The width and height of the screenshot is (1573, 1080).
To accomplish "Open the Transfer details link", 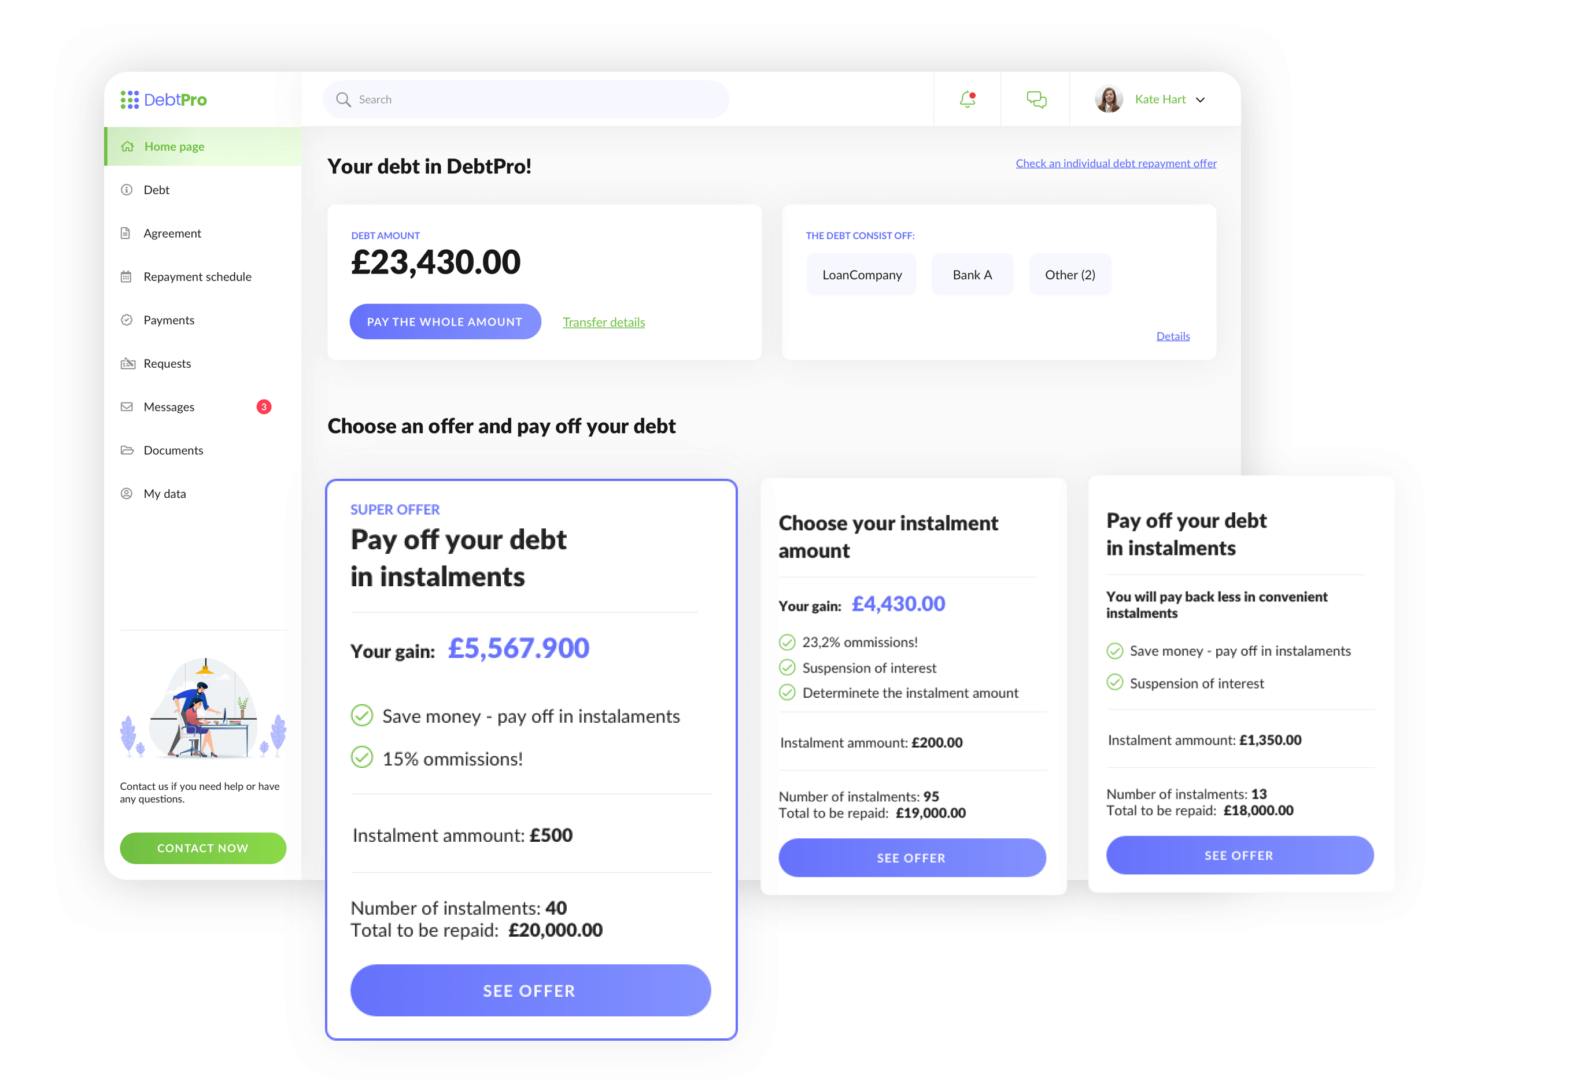I will 603,322.
